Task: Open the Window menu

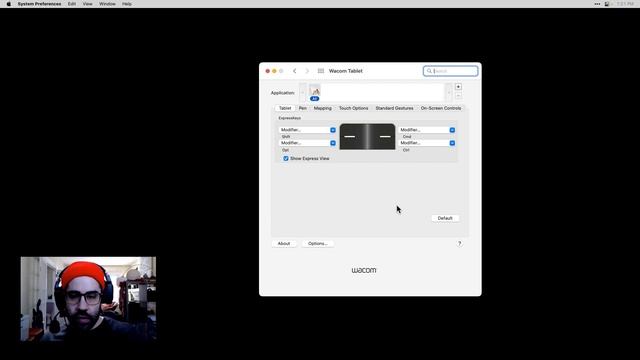Action: [107, 4]
